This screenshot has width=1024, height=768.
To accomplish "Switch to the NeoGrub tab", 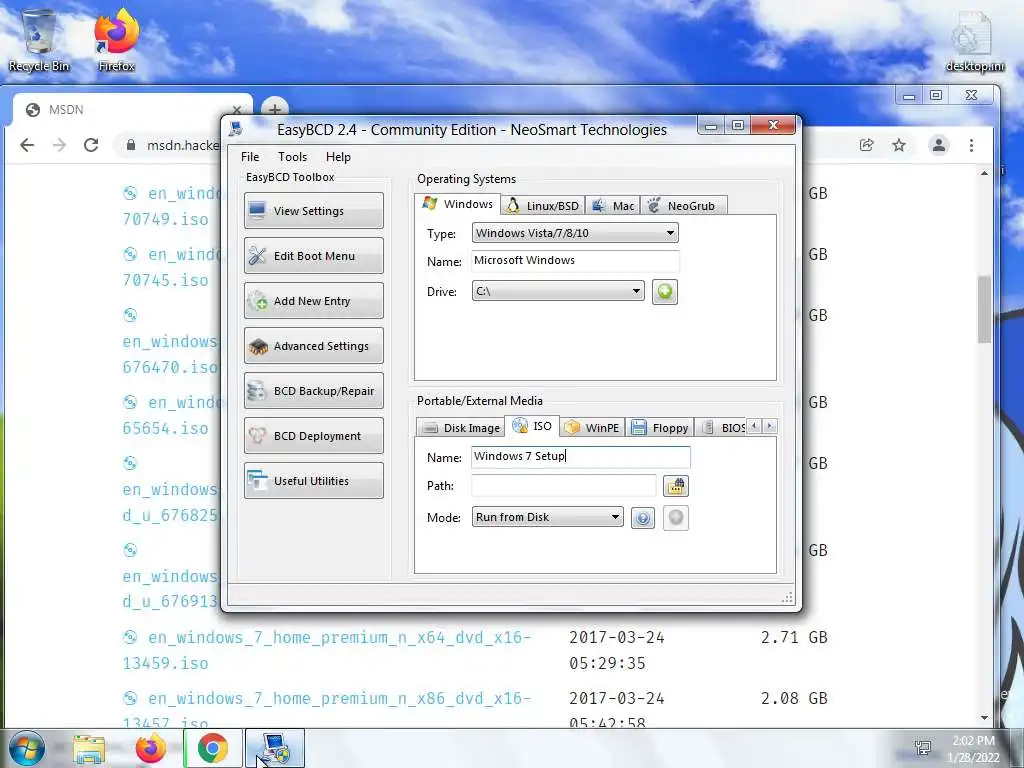I will click(x=683, y=206).
